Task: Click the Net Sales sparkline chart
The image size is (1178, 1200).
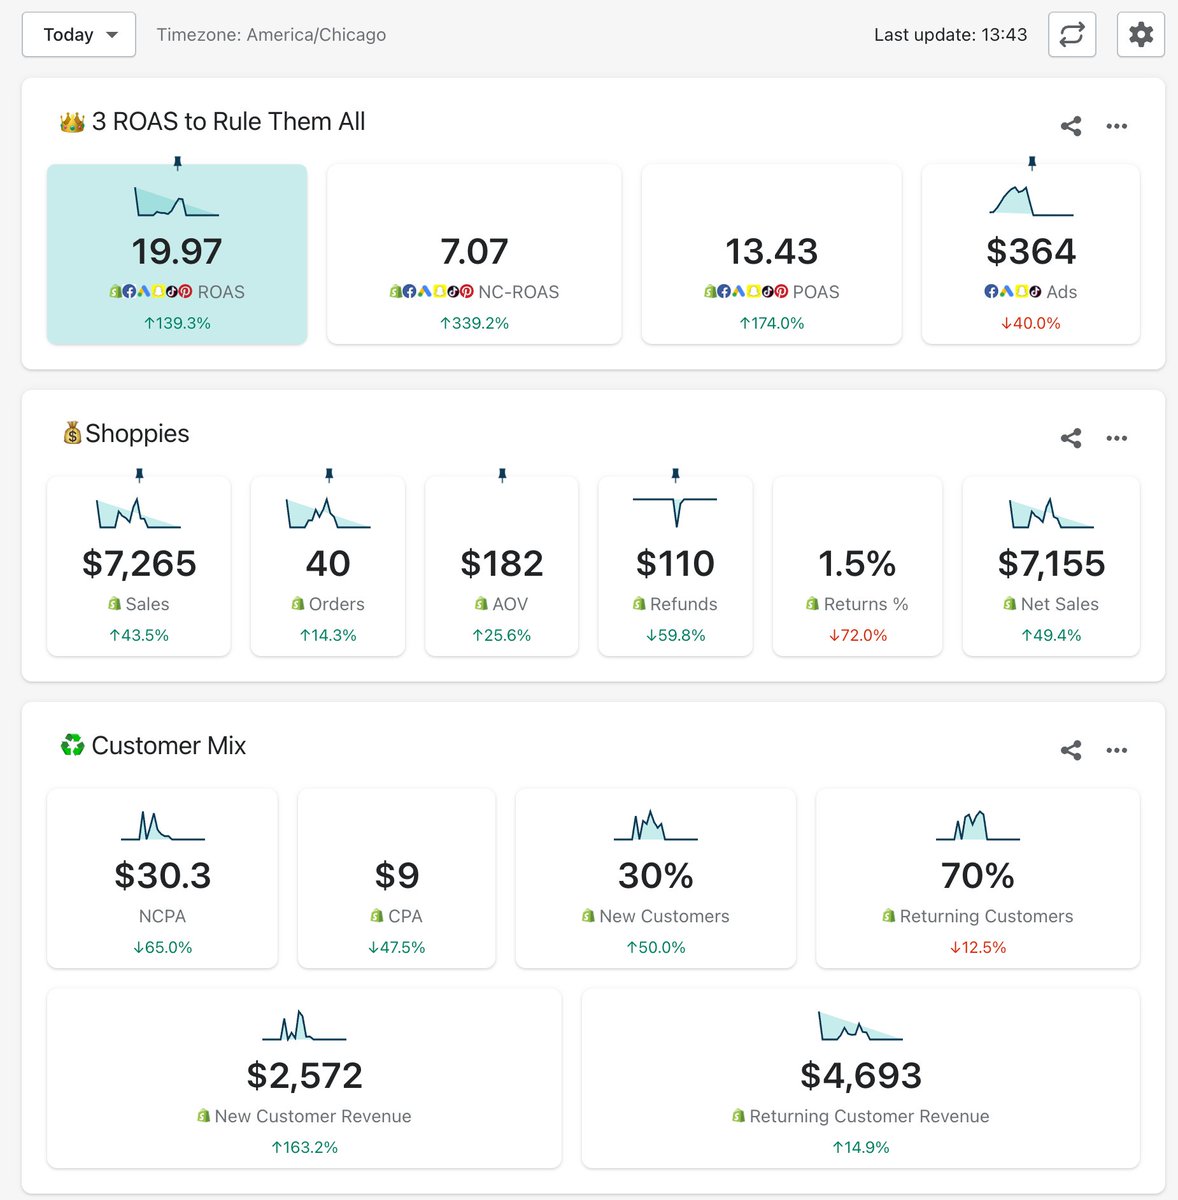Action: pos(1051,513)
